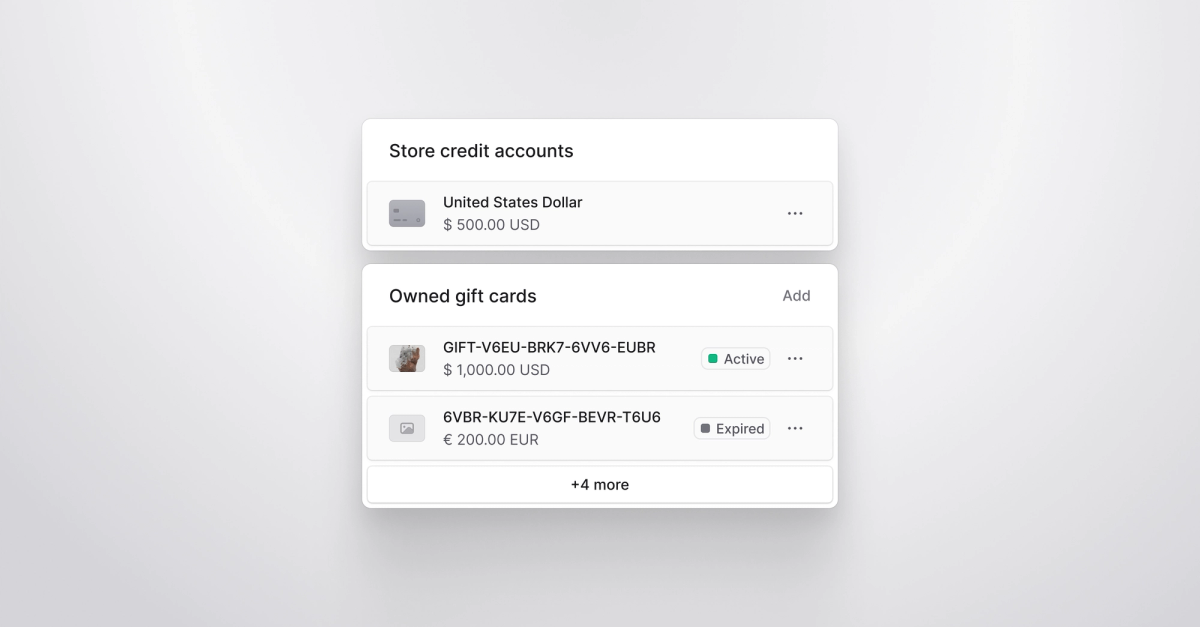Viewport: 1200px width, 627px height.
Task: Select gift card code GIFT-V6EU-BRK7-6VV6-EUBR
Action: point(550,347)
